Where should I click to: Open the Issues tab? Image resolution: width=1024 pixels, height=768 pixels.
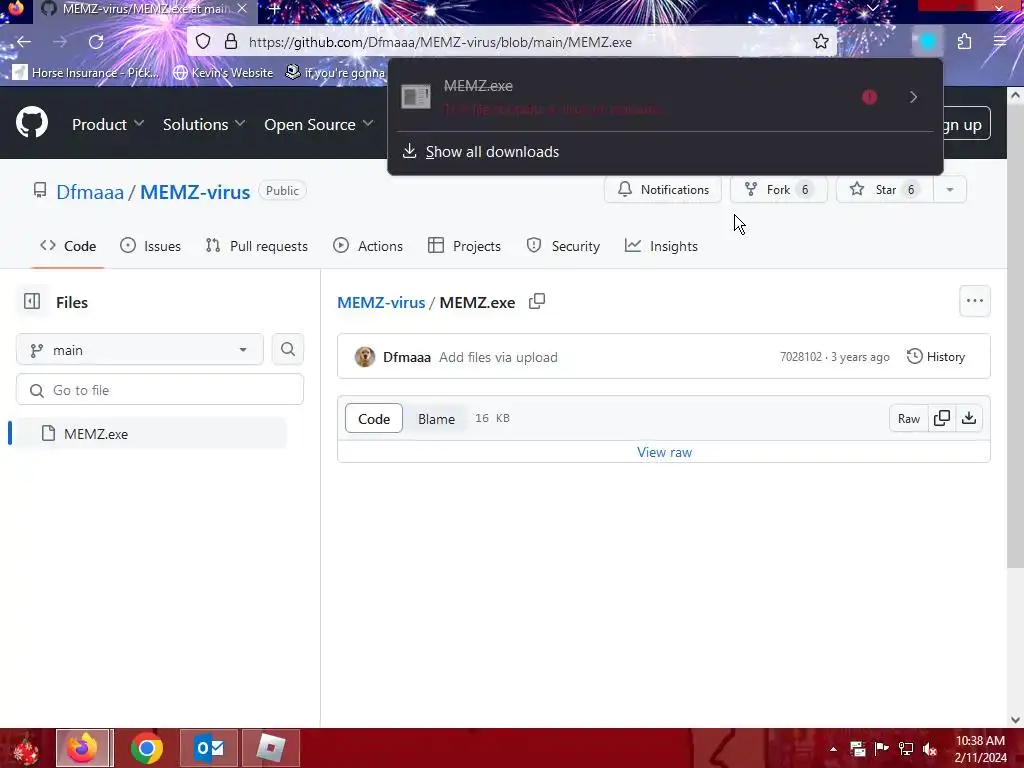[x=150, y=246]
